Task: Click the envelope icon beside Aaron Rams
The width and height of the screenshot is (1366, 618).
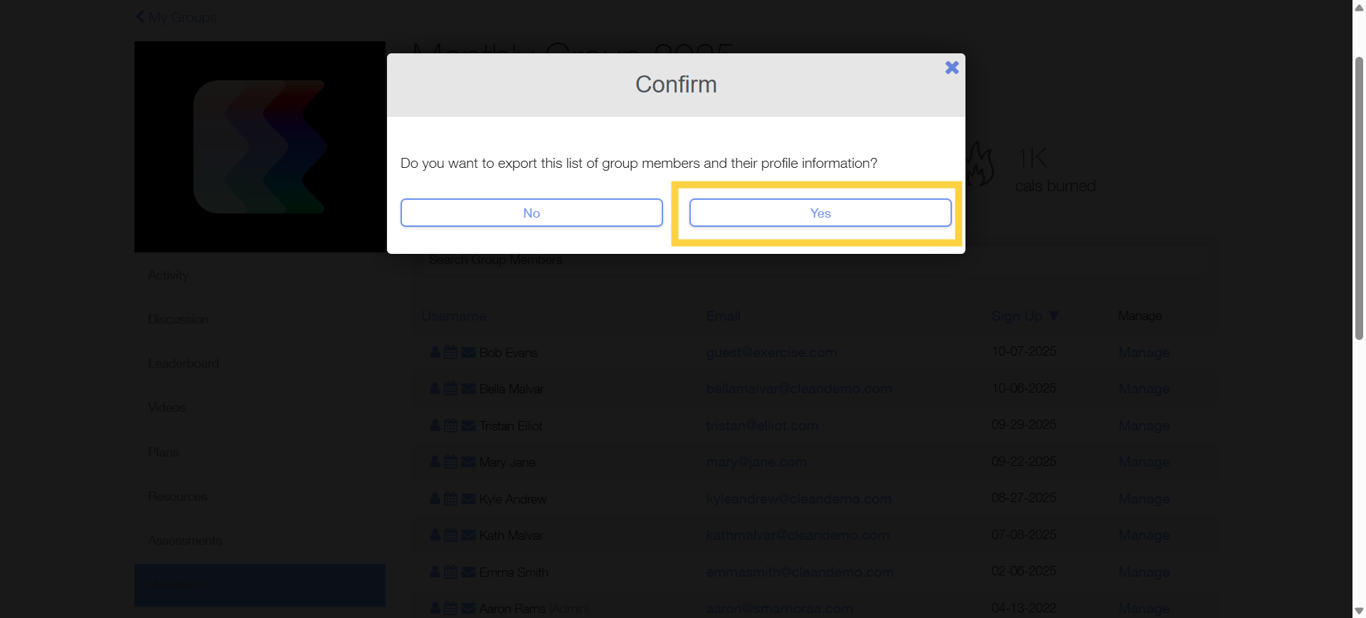Action: 467,607
